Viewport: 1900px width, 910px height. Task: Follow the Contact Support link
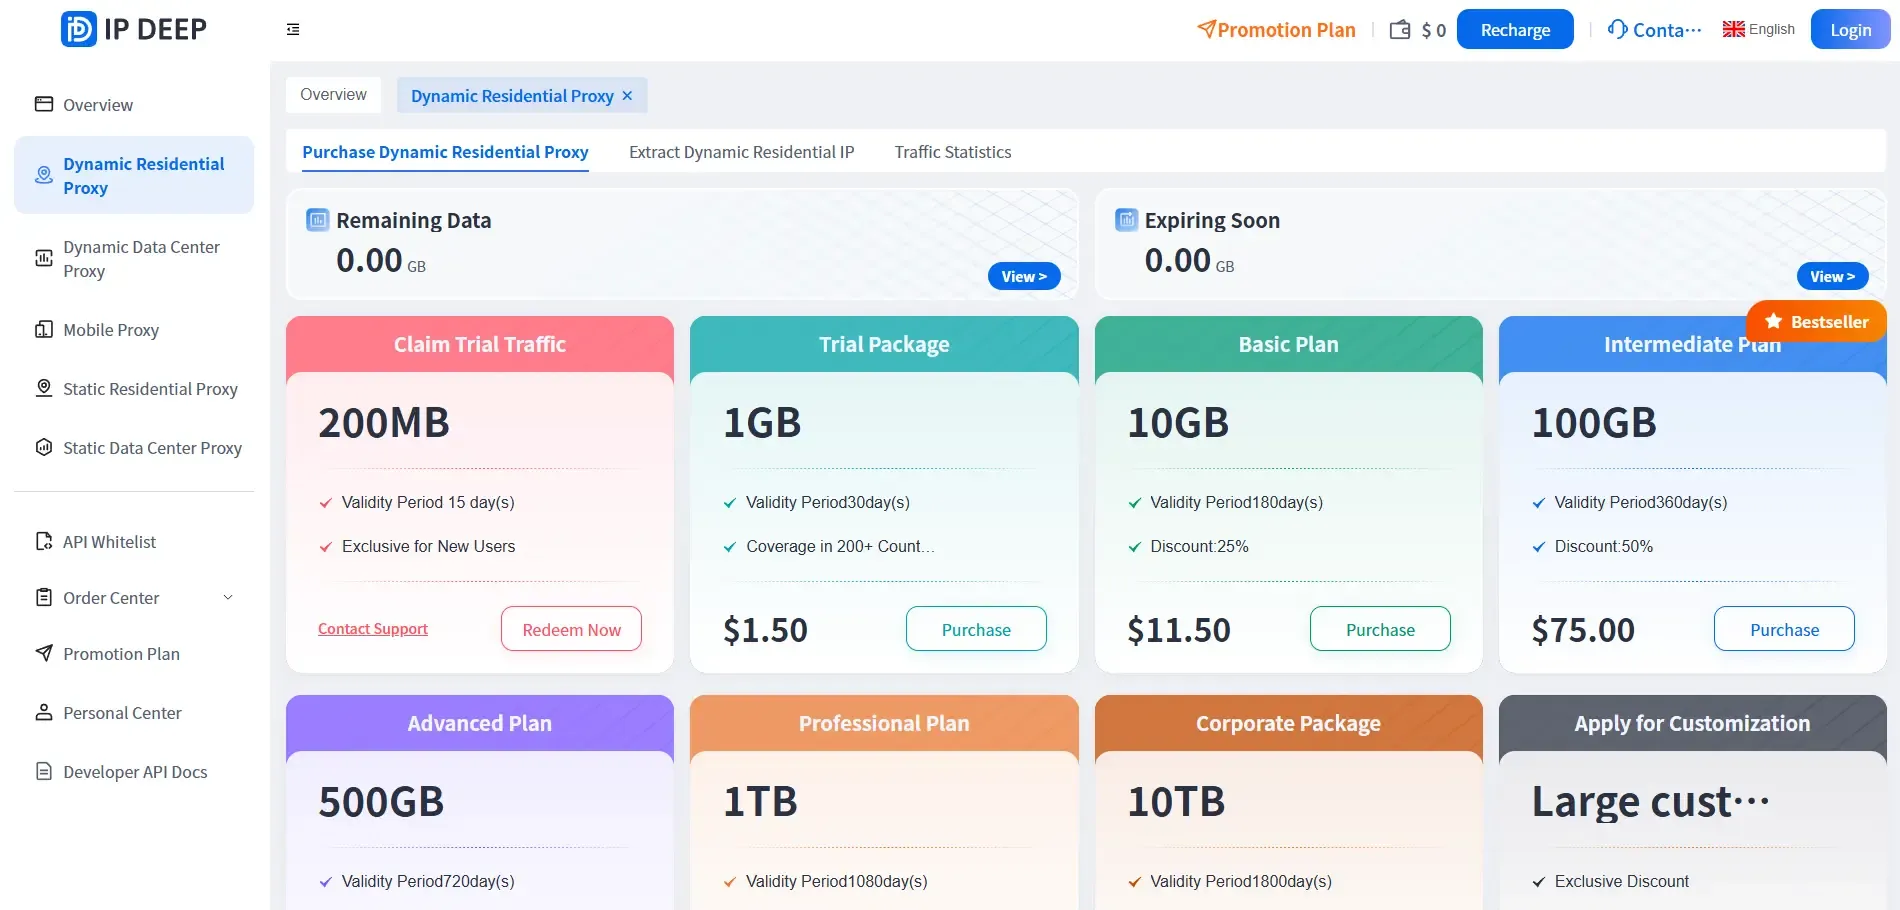373,629
